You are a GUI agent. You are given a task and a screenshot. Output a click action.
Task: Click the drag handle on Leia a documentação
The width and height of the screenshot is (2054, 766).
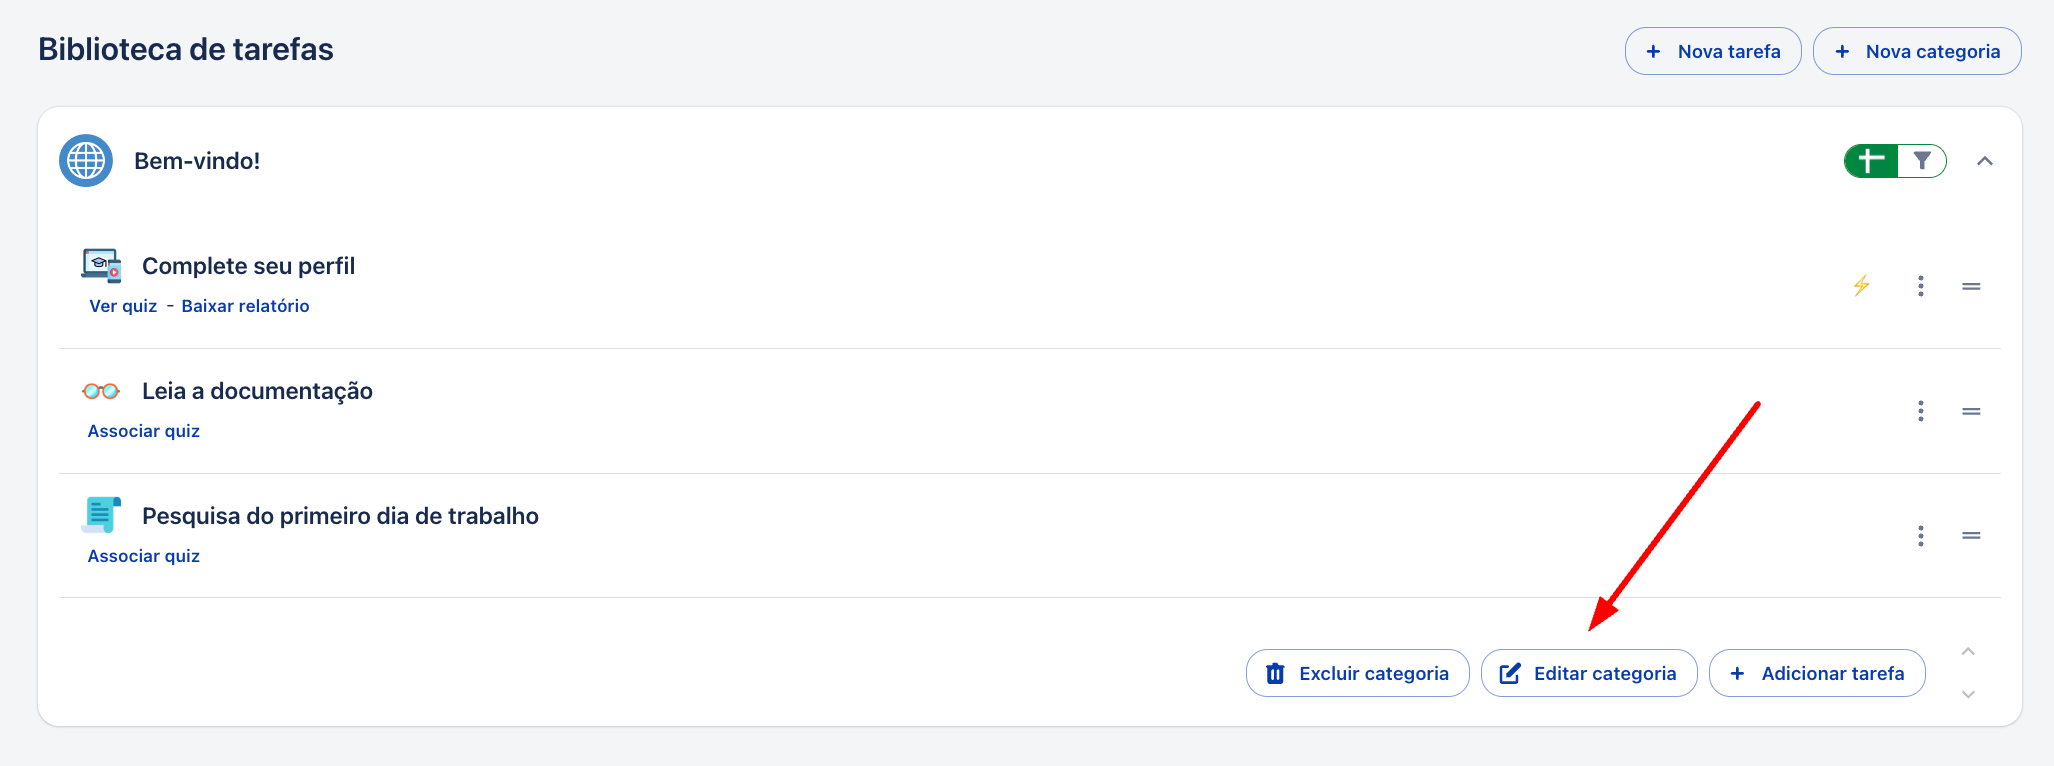(1971, 411)
